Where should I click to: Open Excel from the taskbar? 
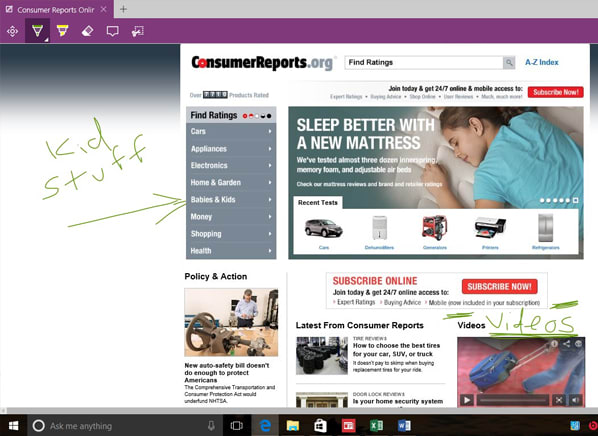point(376,426)
